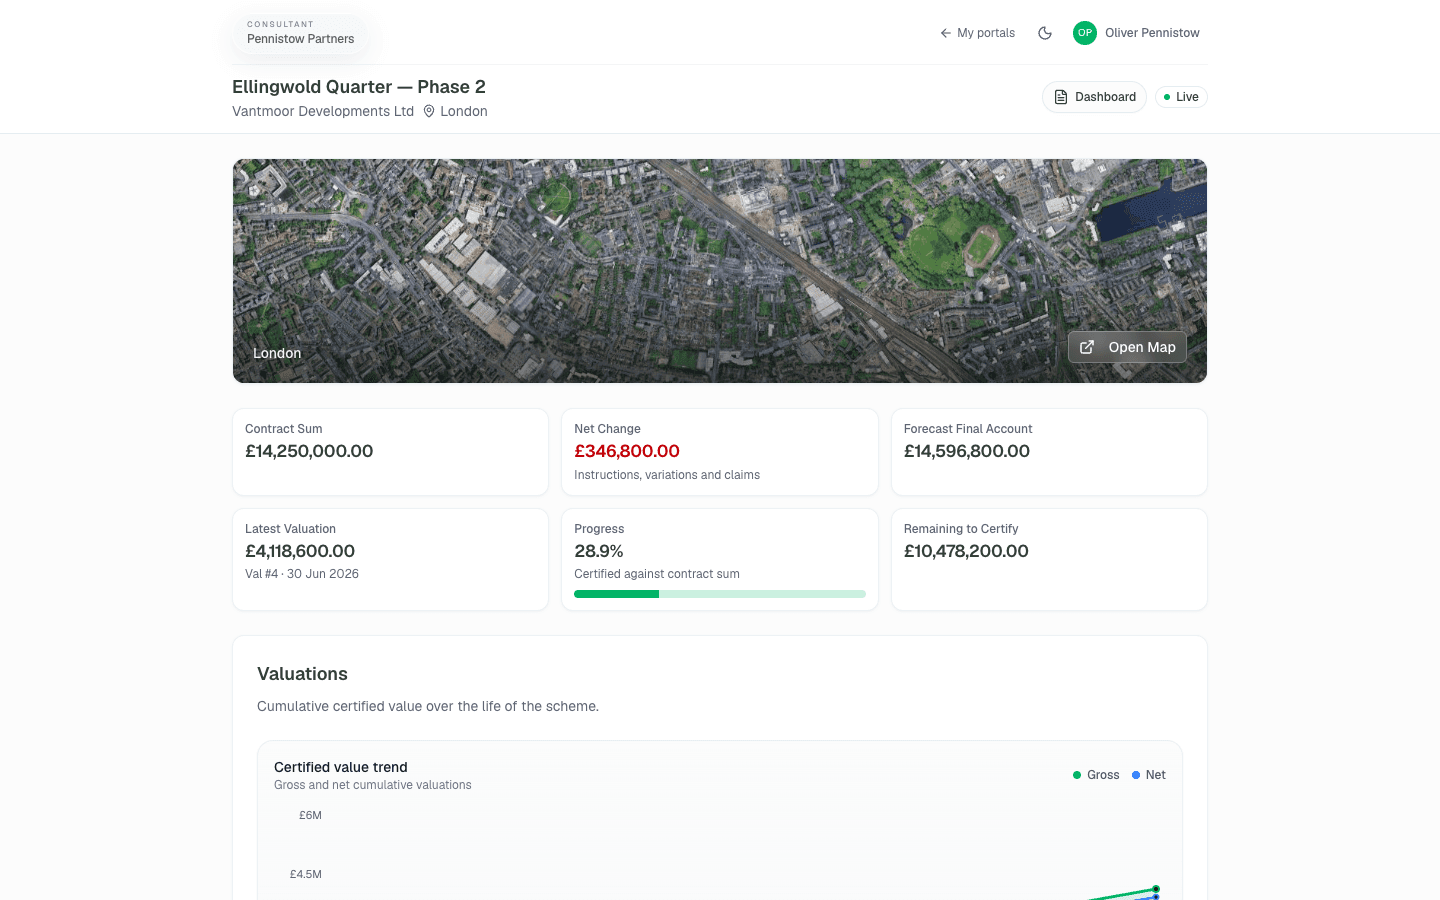This screenshot has width=1440, height=900.
Task: Click the London aerial map image
Action: point(720,271)
